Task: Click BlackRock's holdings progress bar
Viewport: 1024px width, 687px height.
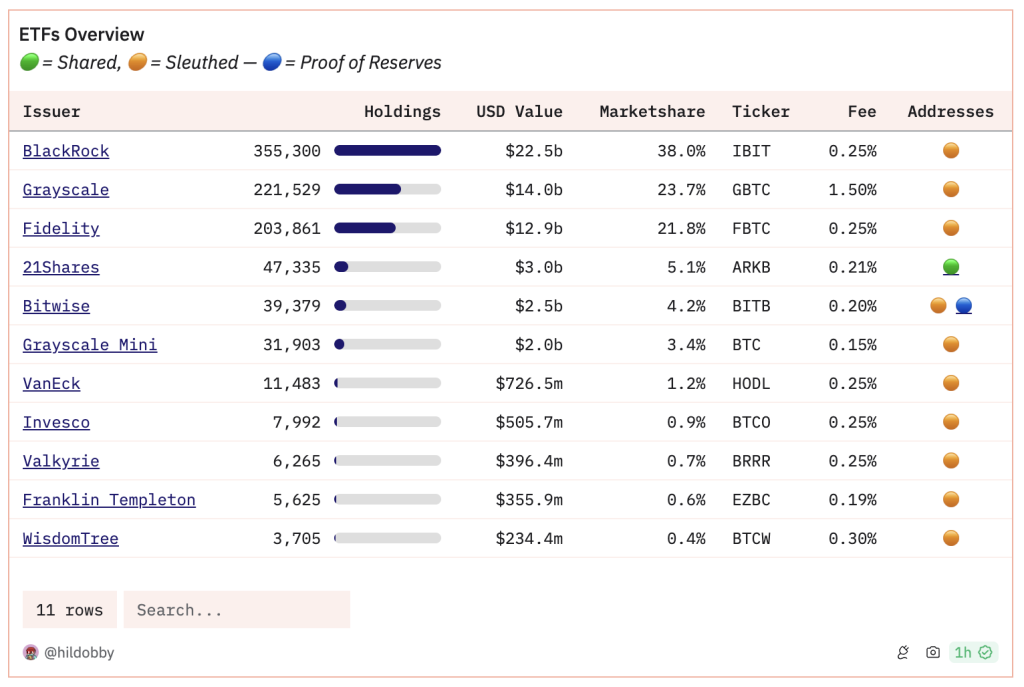Action: (x=387, y=151)
